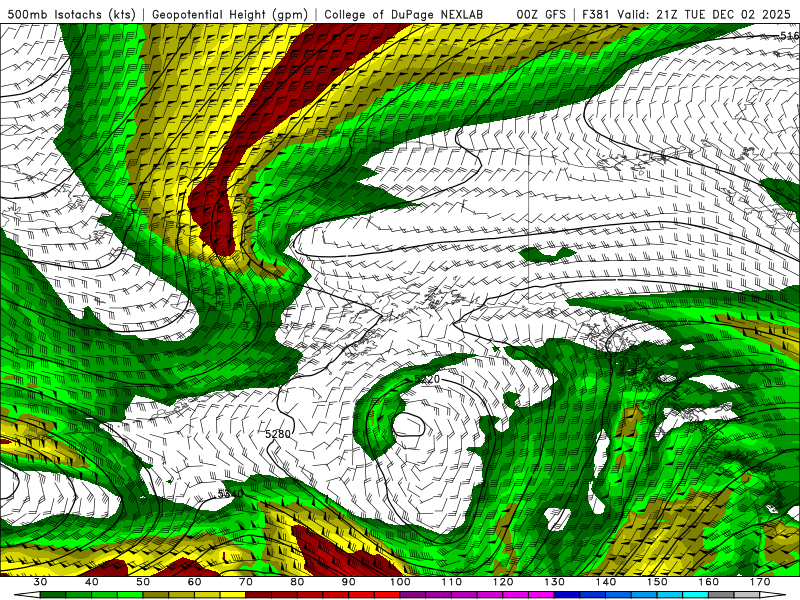800x600 pixels.
Task: Click the colorbar scale number '130'
Action: 555,582
